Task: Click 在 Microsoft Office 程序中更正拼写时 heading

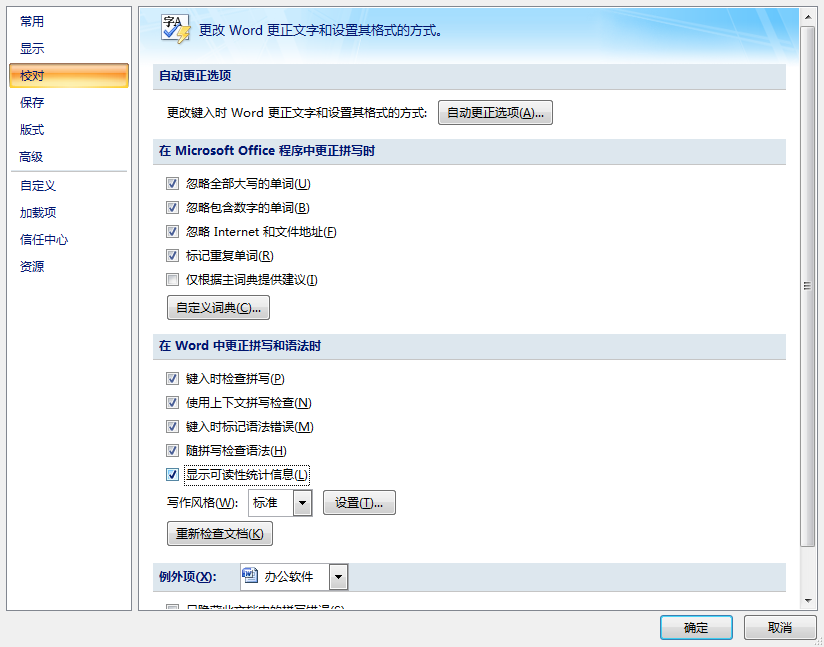Action: click(267, 151)
